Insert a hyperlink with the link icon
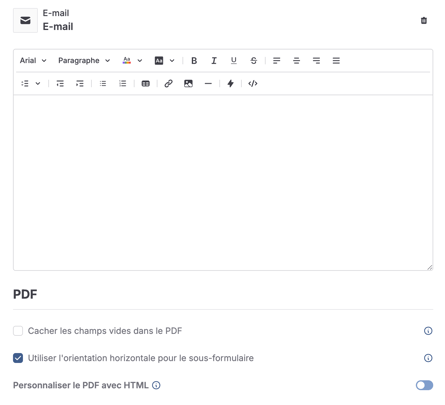The height and width of the screenshot is (405, 445). pos(169,83)
